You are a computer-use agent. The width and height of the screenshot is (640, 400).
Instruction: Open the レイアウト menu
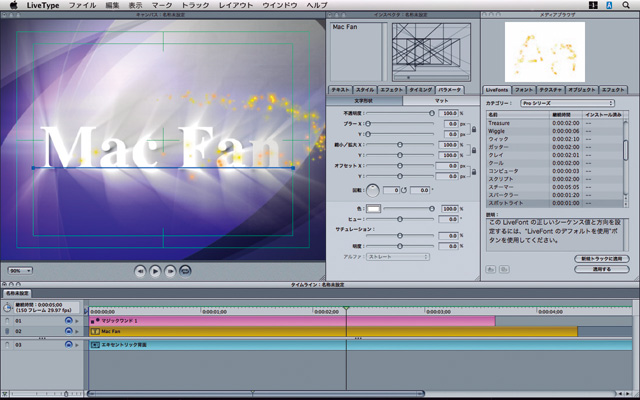coord(236,5)
